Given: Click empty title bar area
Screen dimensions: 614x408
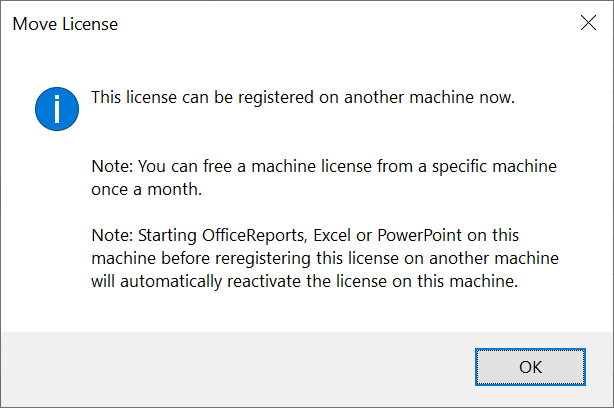Looking at the screenshot, I should 330,24.
